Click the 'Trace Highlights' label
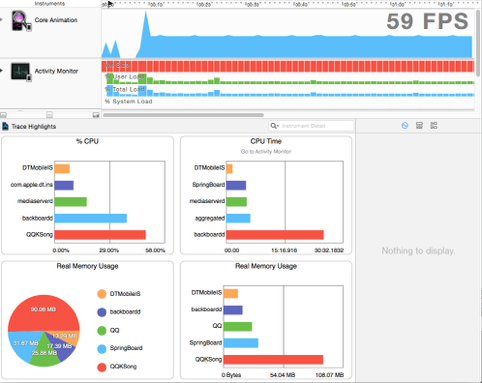The width and height of the screenshot is (482, 383). [34, 126]
